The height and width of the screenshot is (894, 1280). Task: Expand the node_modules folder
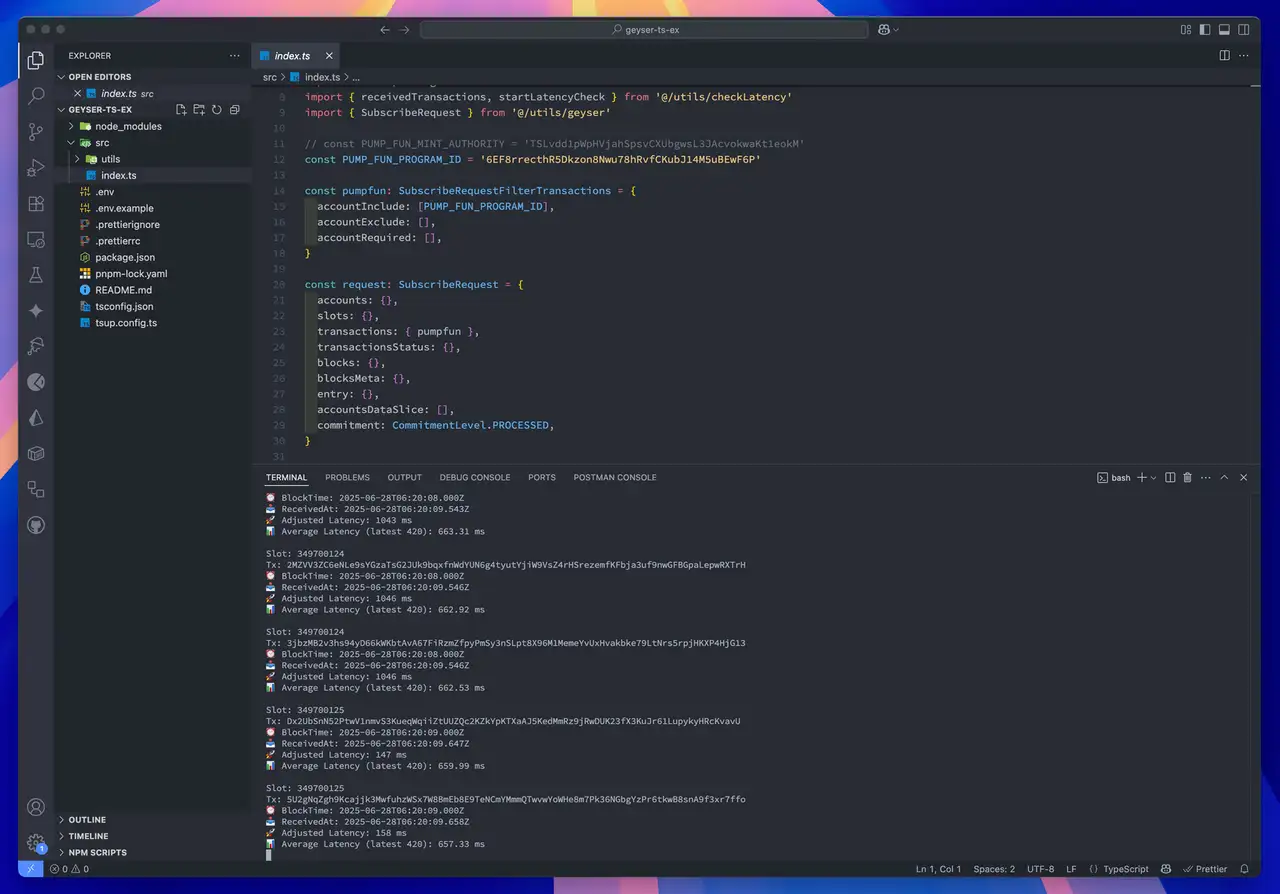(x=70, y=126)
